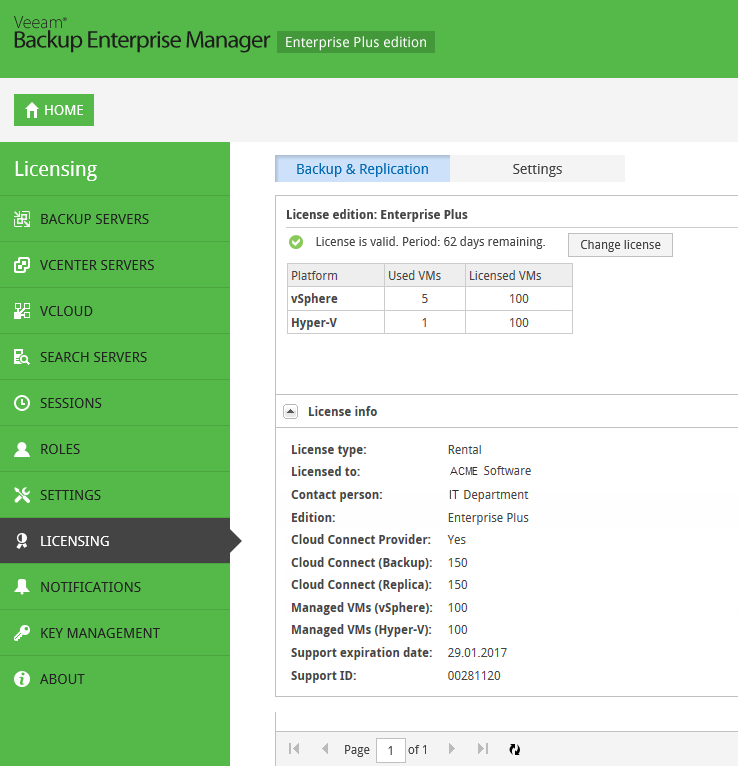Open NOTIFICATIONS menu item
This screenshot has width=738, height=766.
click(x=115, y=587)
